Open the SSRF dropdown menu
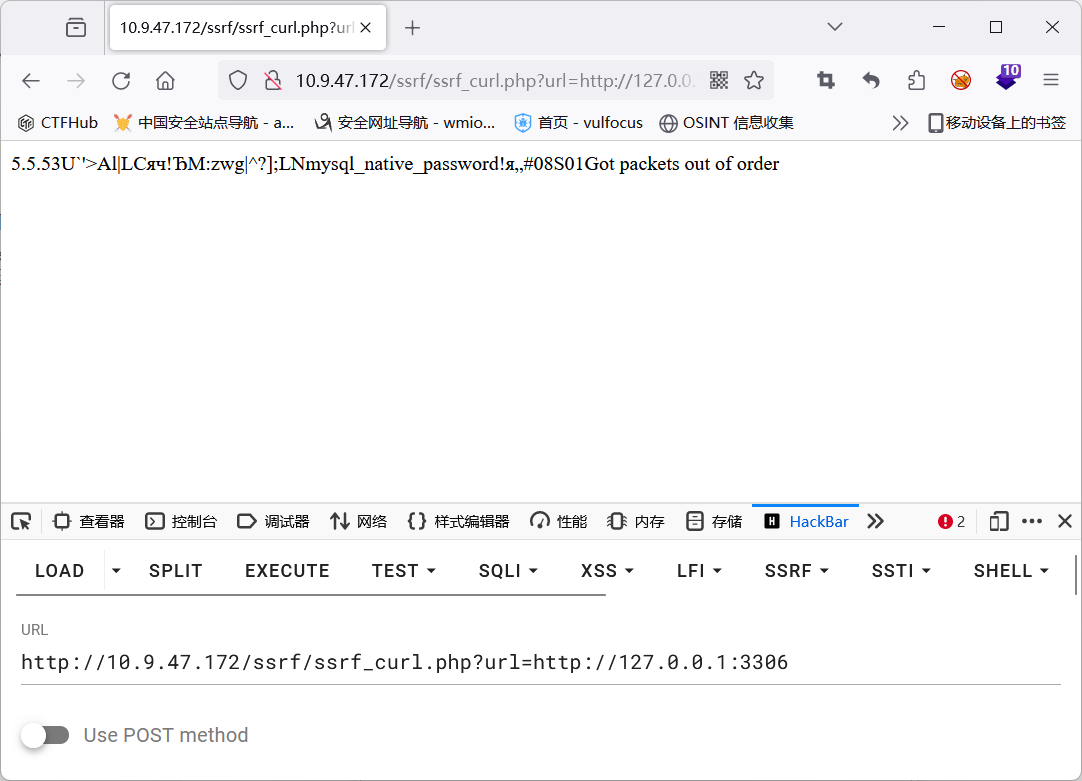The height and width of the screenshot is (781, 1082). pos(796,571)
